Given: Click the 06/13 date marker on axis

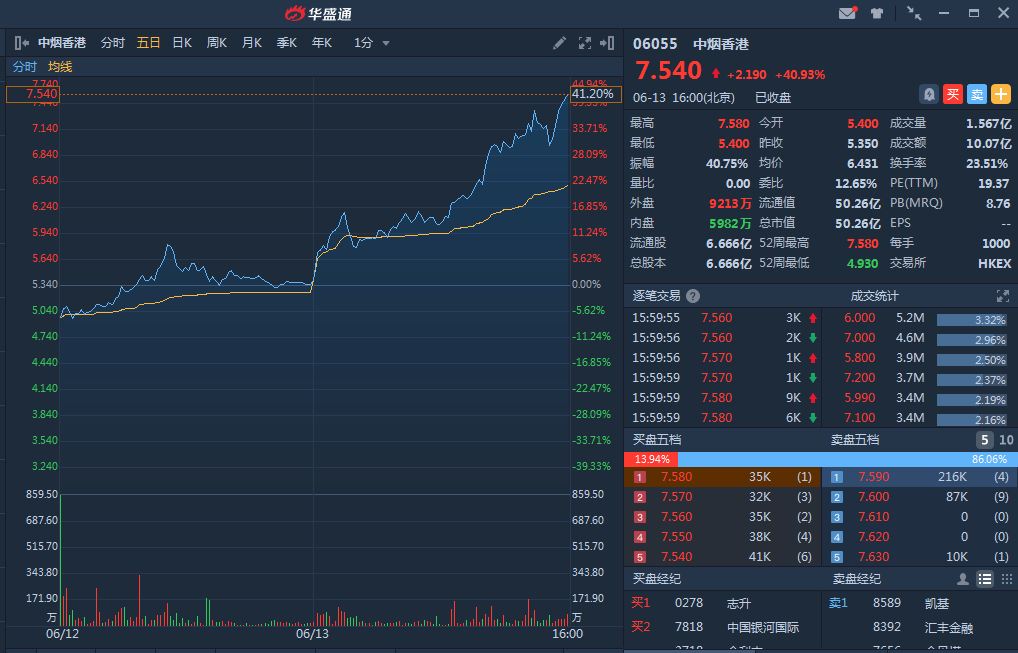Looking at the screenshot, I should coord(312,634).
